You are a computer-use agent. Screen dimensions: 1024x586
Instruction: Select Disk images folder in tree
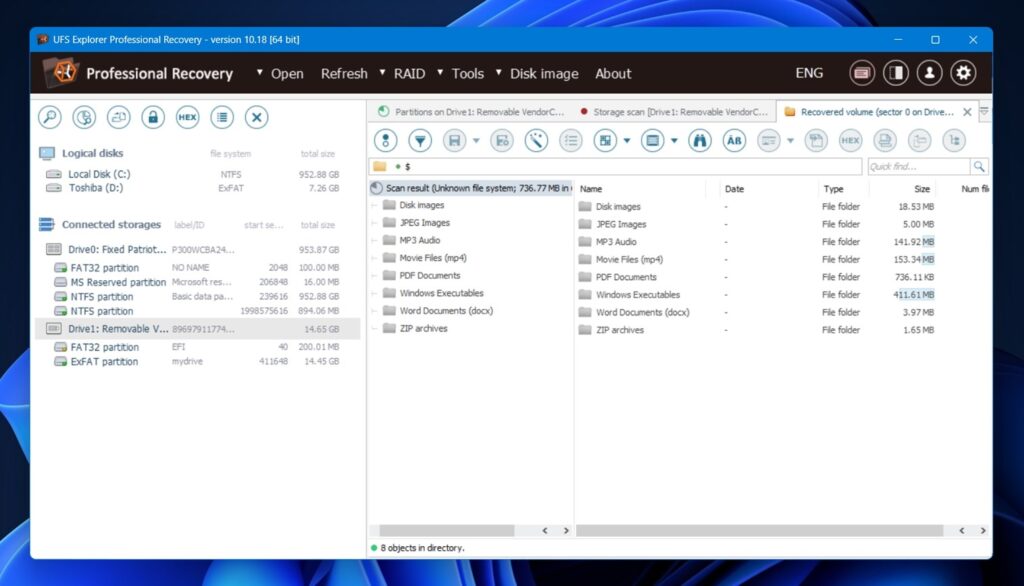(421, 205)
